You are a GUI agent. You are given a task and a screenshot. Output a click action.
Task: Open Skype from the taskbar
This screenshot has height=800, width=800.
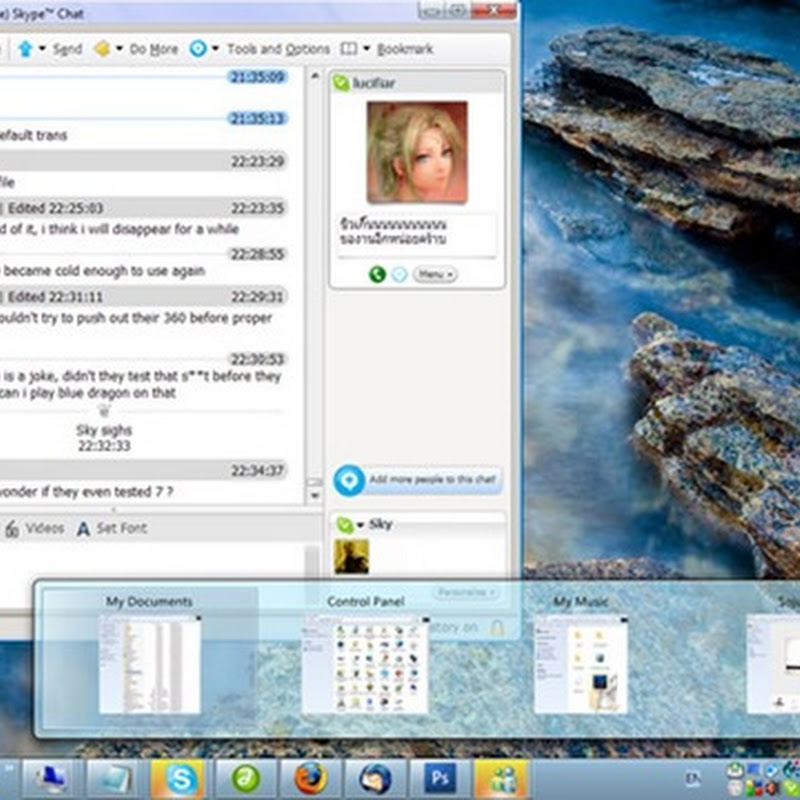tap(183, 778)
